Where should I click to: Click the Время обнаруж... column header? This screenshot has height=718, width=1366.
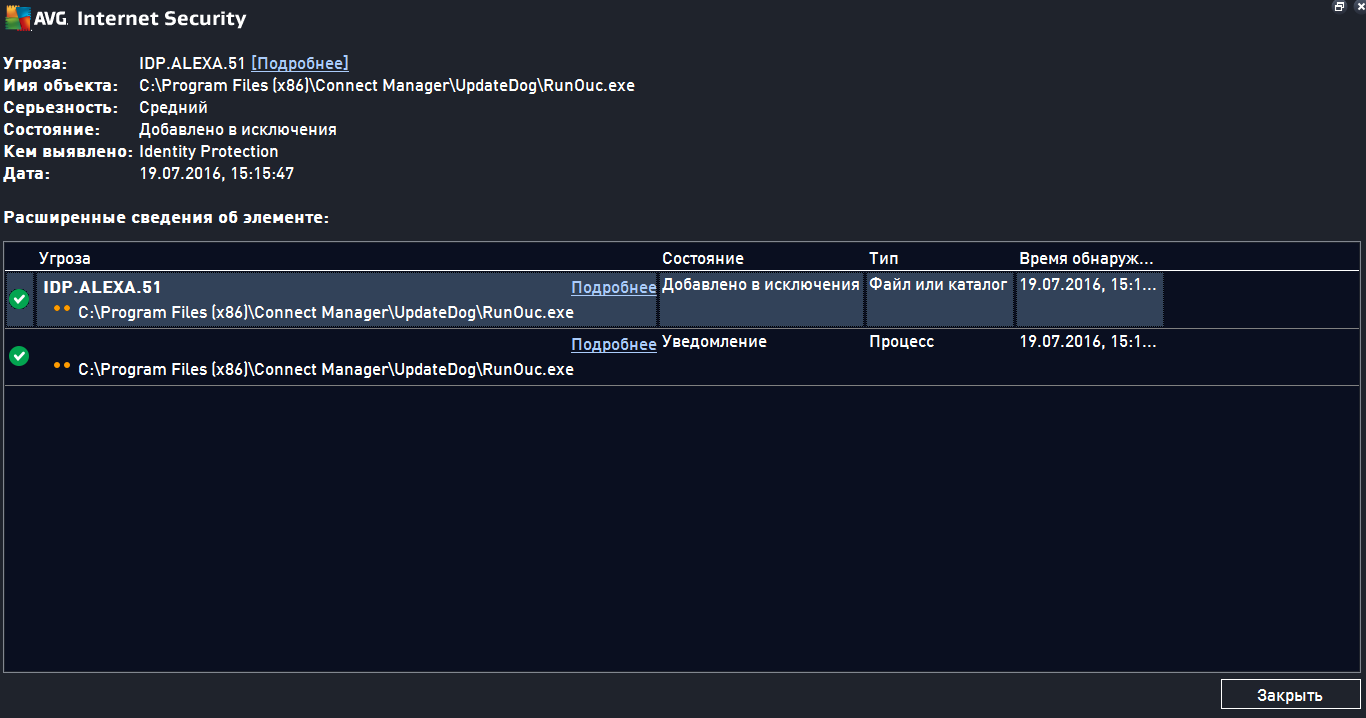[1086, 258]
